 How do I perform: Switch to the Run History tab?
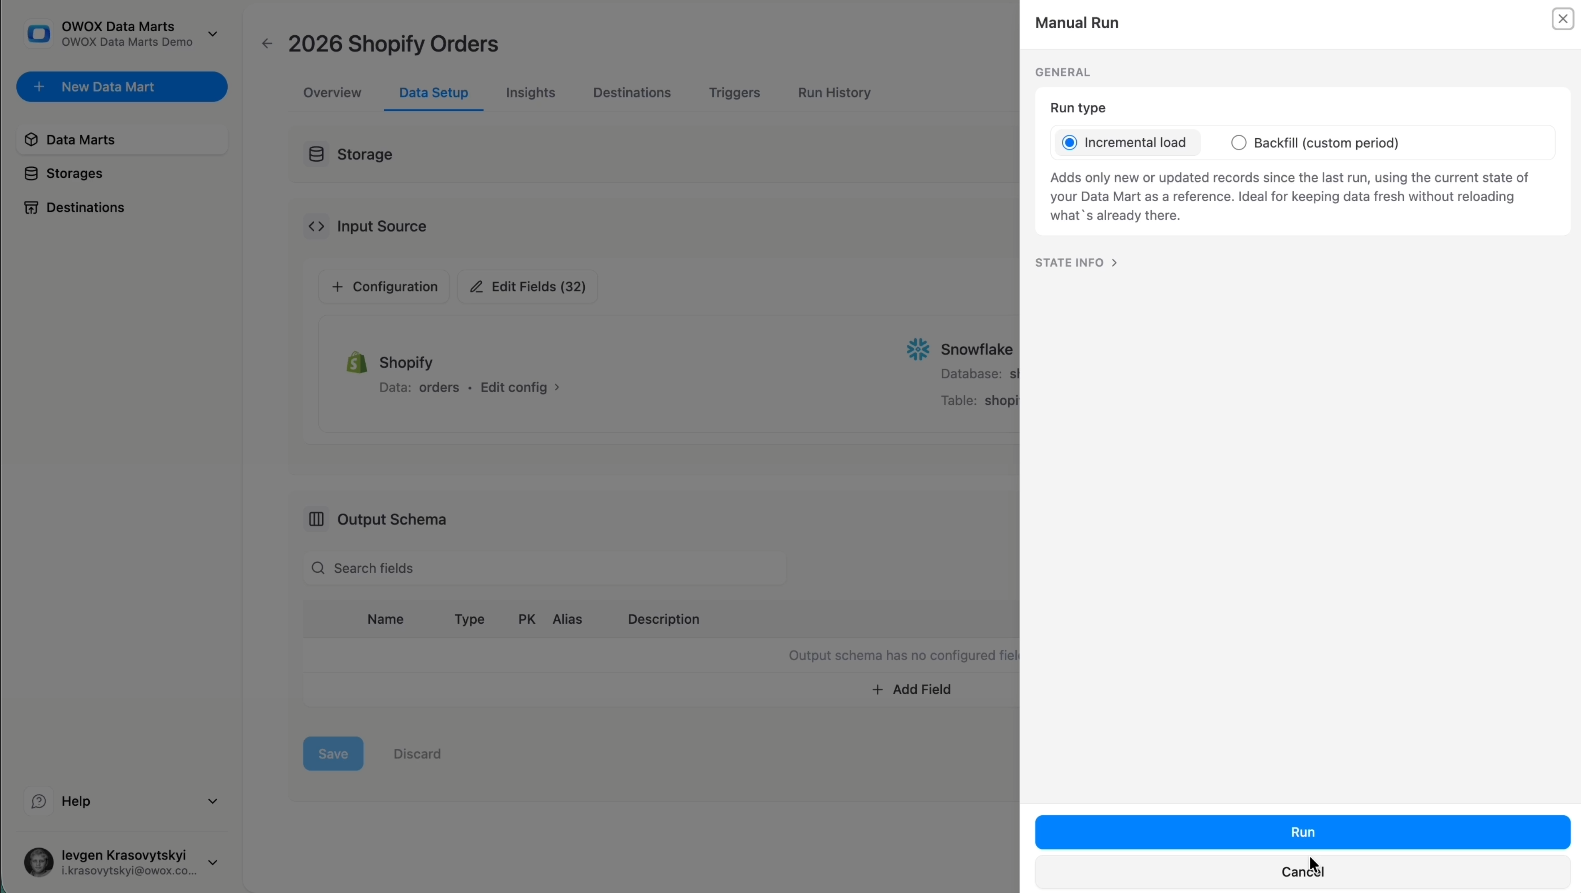coord(834,92)
